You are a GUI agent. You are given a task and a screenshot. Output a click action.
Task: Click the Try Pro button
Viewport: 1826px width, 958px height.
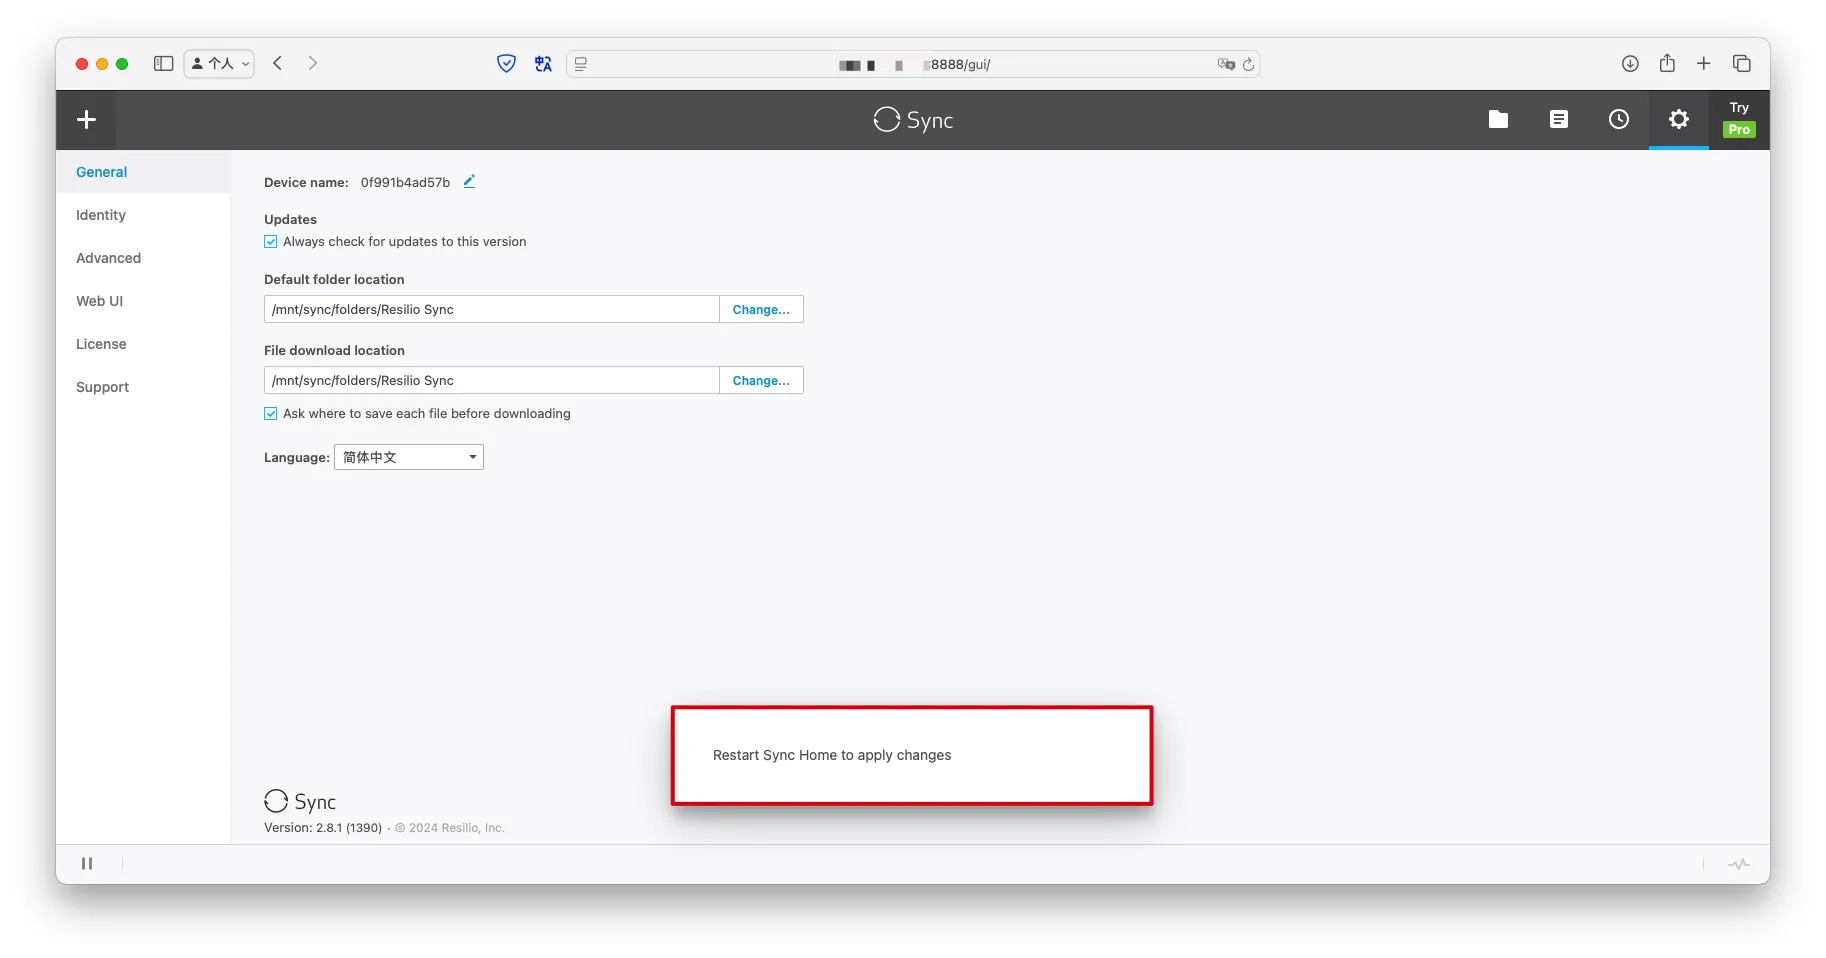click(1739, 120)
